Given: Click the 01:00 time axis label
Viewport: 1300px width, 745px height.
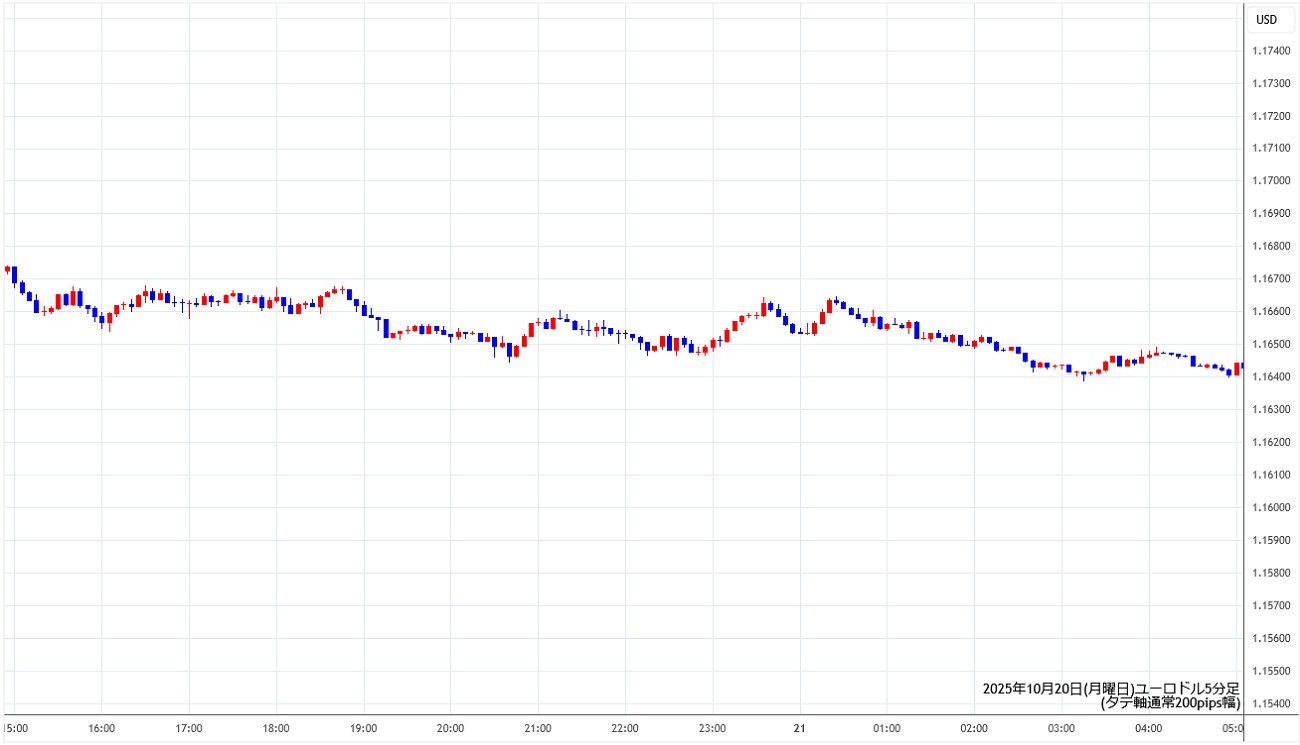Looking at the screenshot, I should pos(887,728).
